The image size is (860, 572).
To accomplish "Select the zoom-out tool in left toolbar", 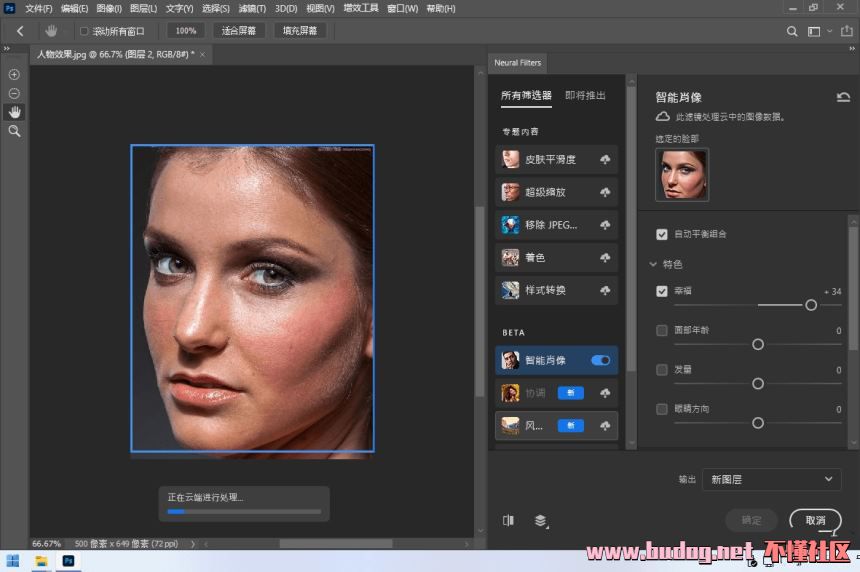I will pyautogui.click(x=14, y=93).
